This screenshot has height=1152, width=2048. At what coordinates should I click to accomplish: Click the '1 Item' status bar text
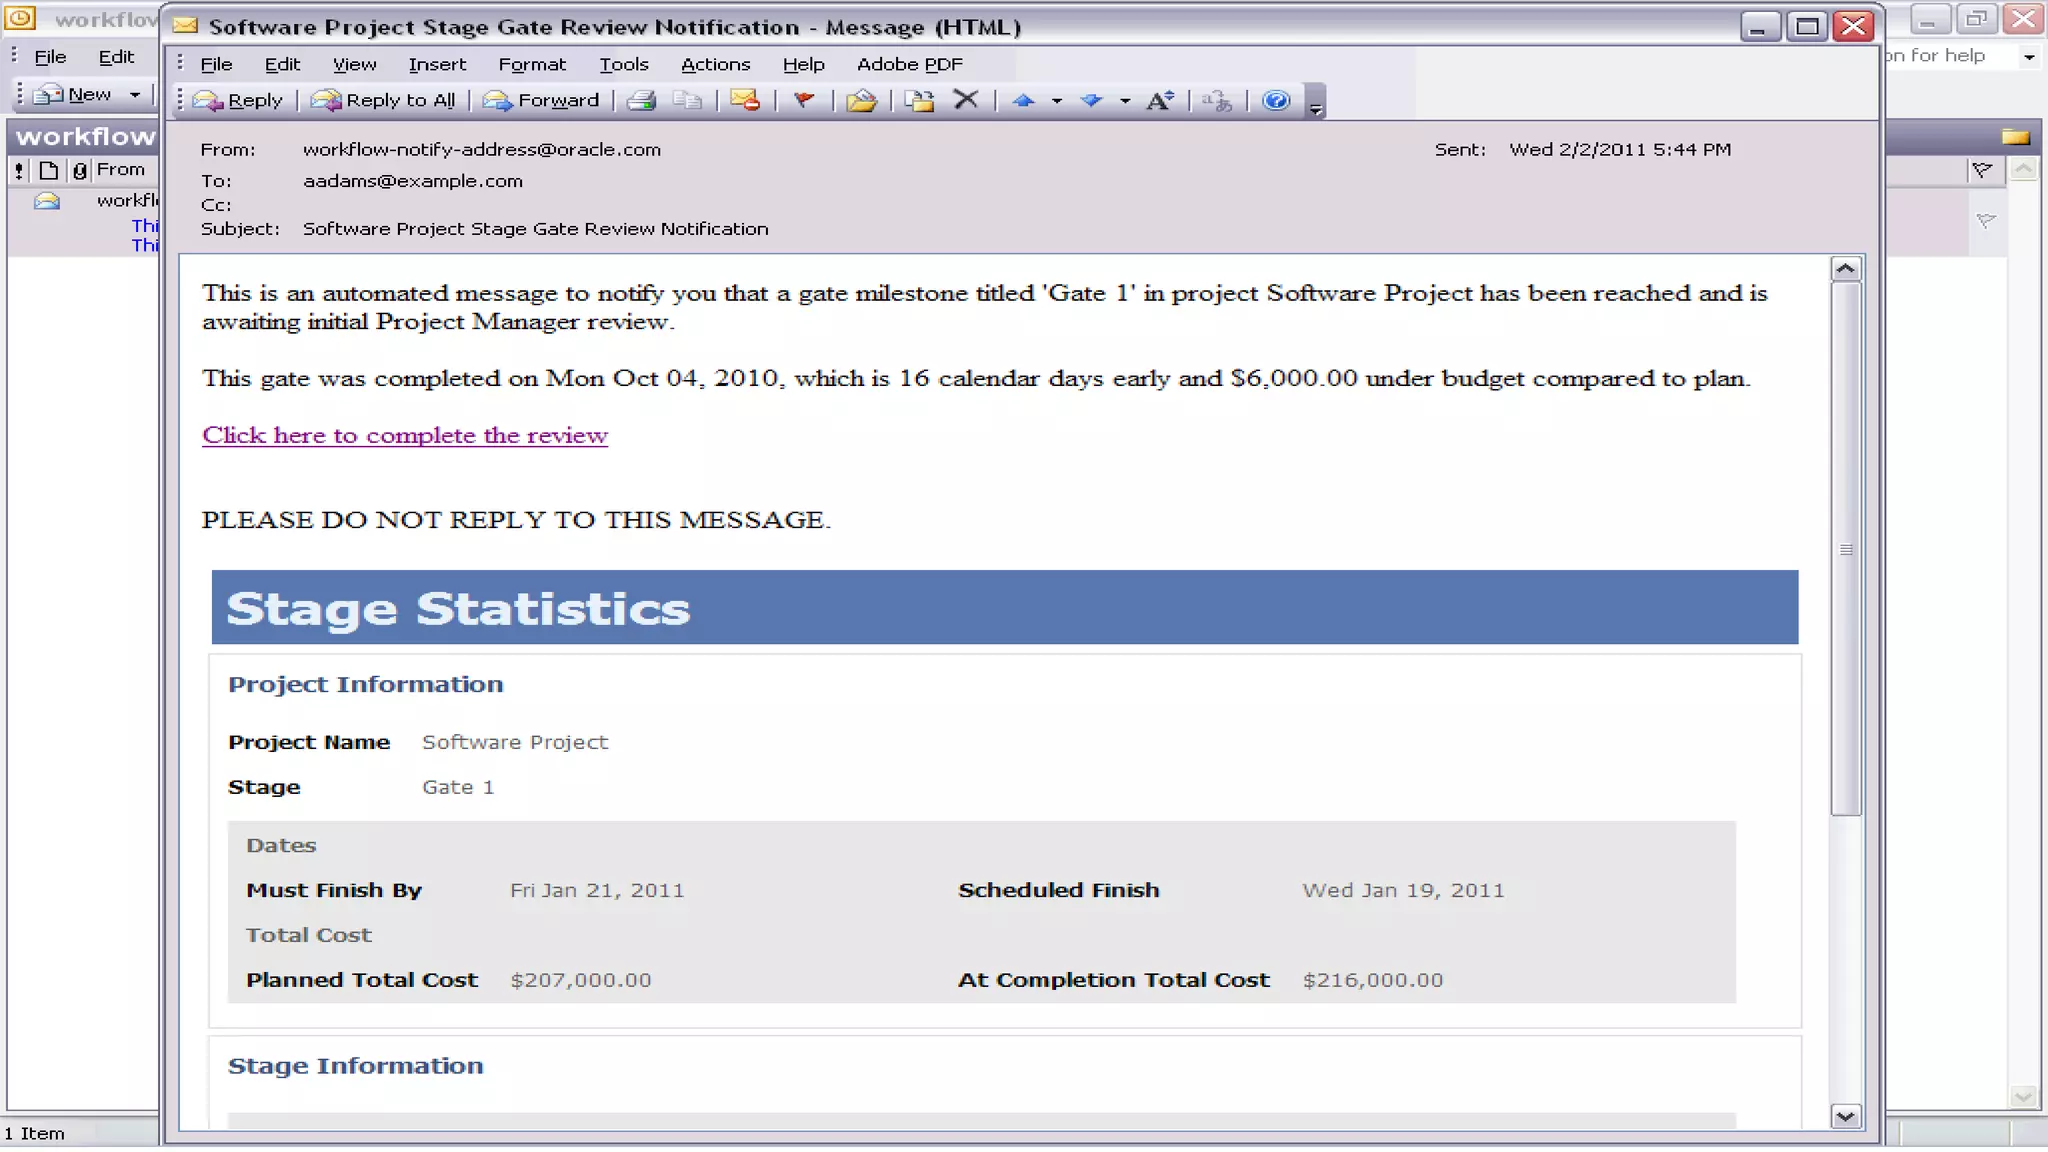34,1133
